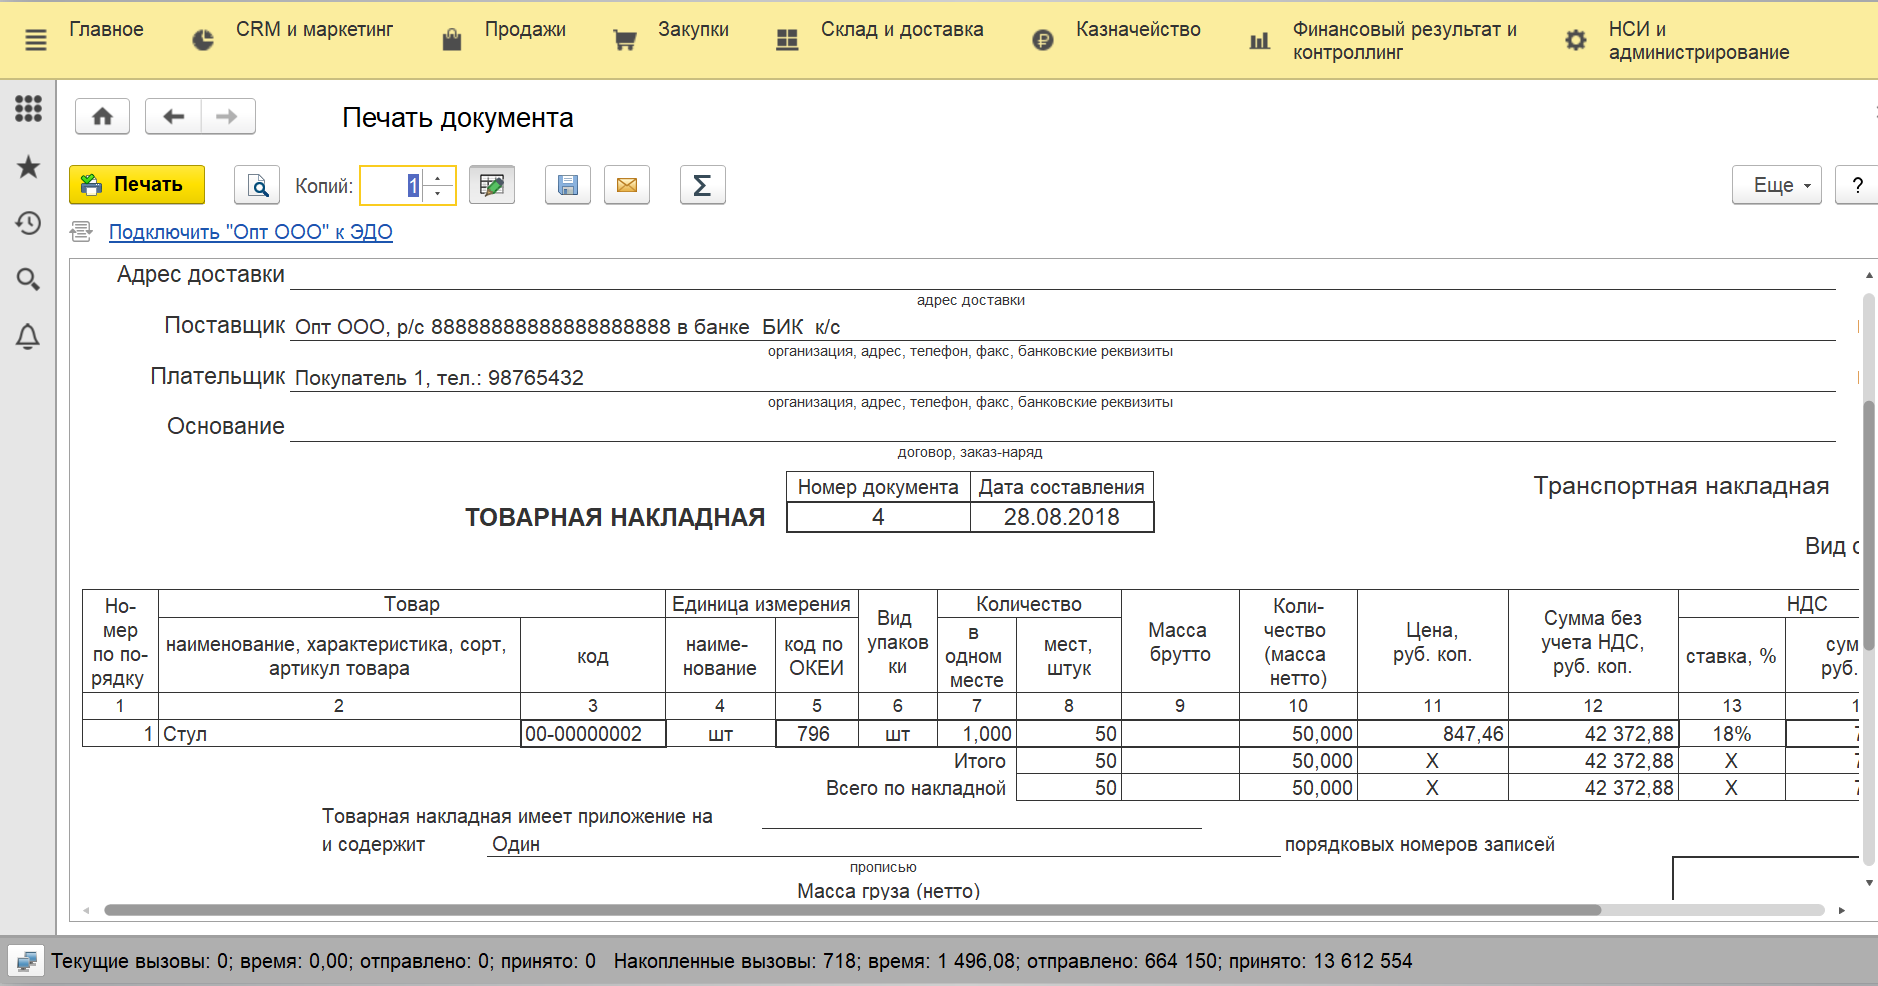Click the EDO connection icon beside link

click(81, 232)
